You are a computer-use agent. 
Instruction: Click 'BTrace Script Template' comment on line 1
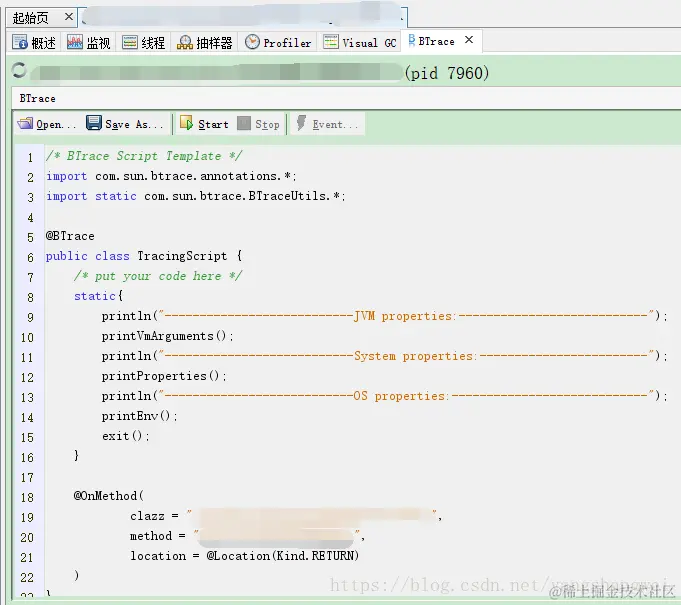(x=144, y=156)
